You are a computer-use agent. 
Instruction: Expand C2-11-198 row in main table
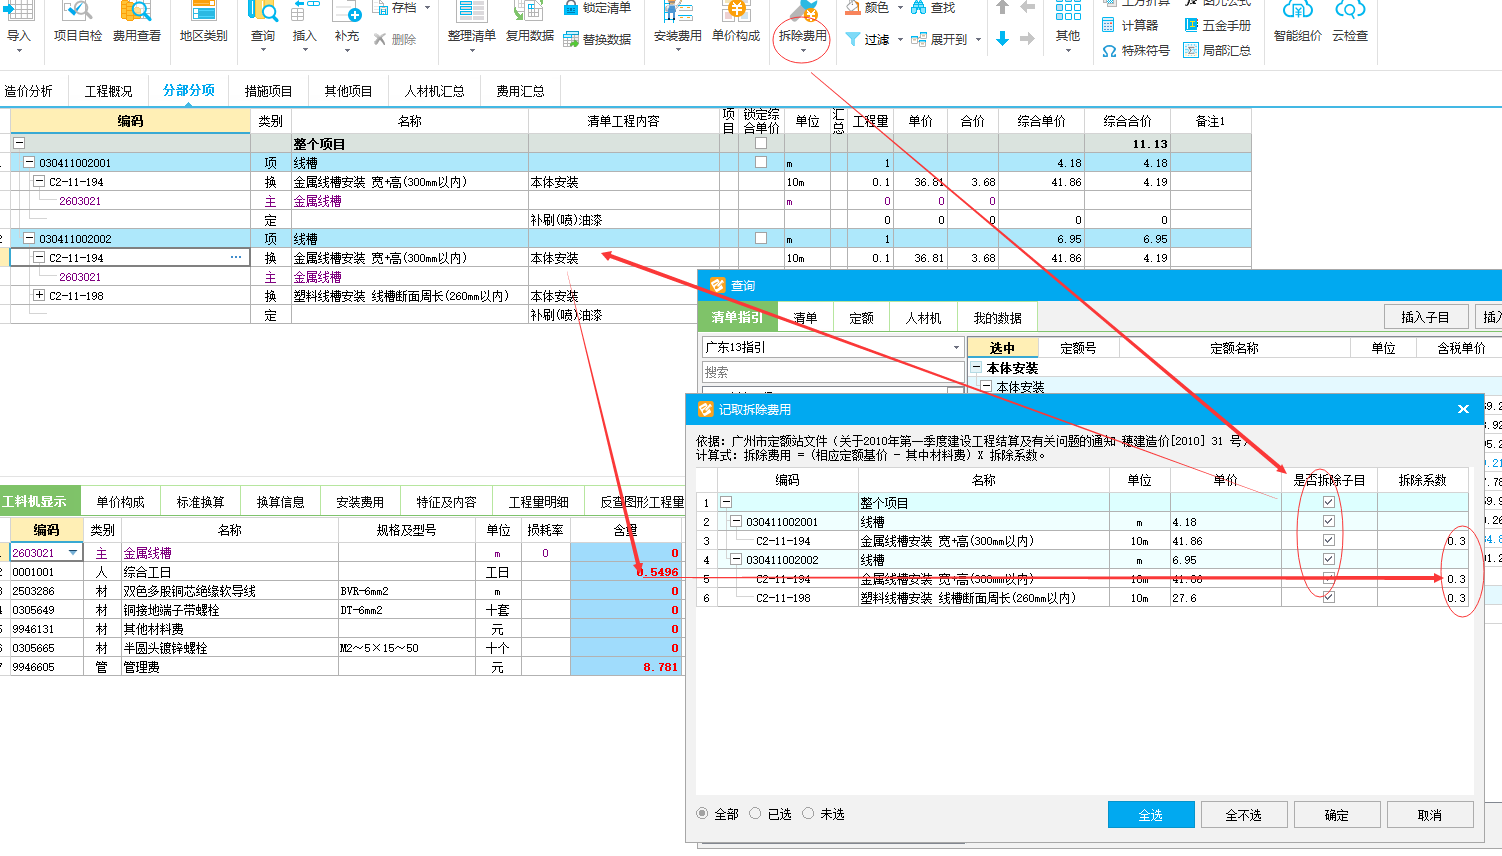[39, 295]
